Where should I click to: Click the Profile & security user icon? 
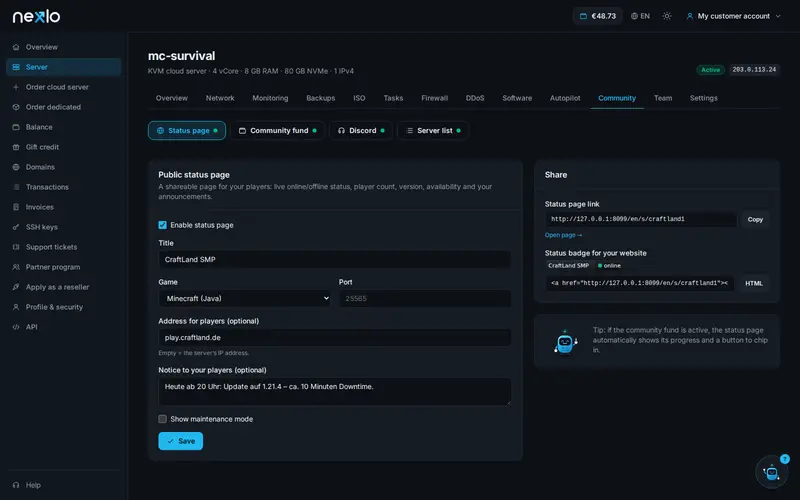click(x=16, y=307)
